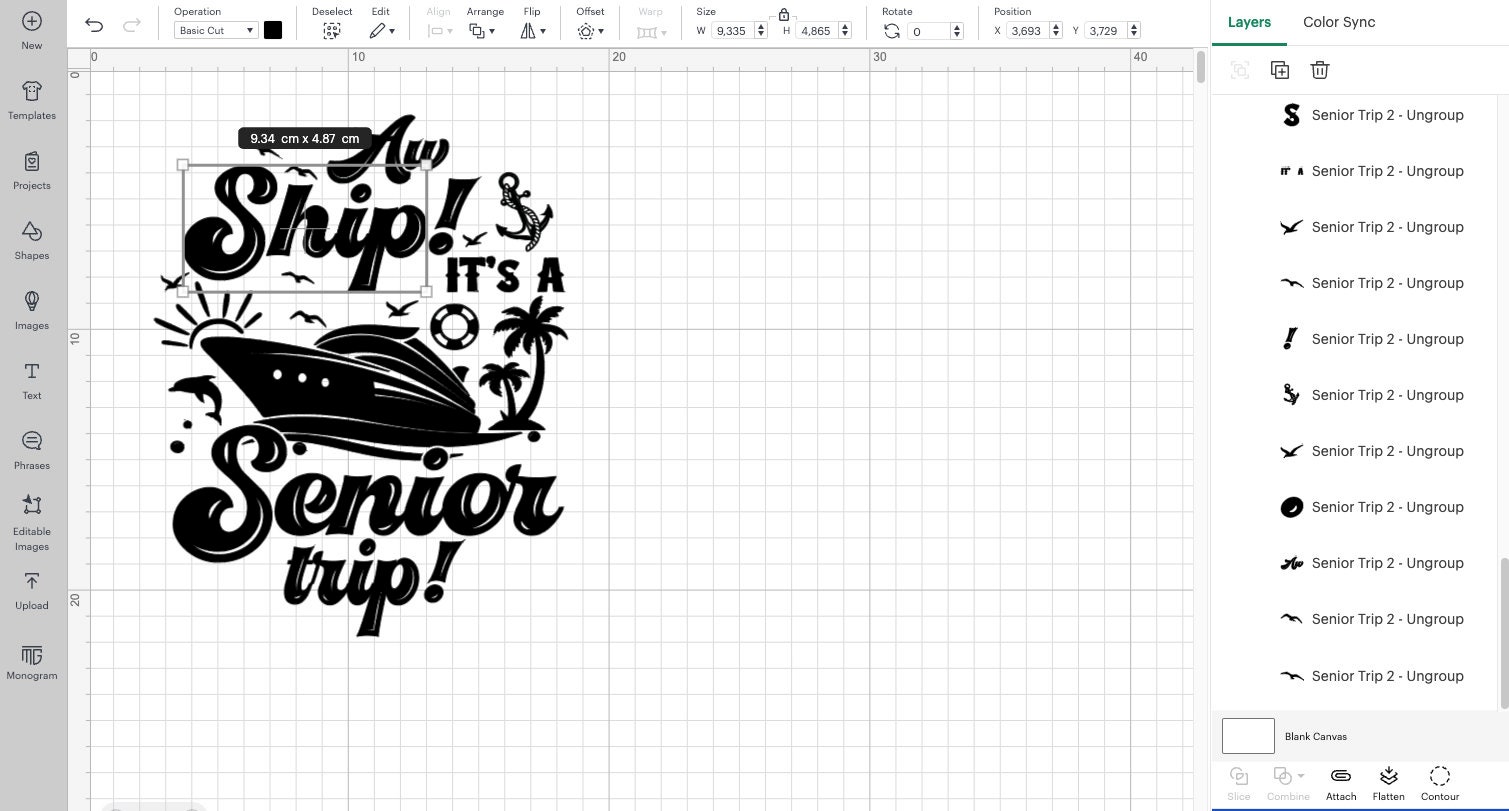Open the Arrange dropdown

(x=481, y=30)
